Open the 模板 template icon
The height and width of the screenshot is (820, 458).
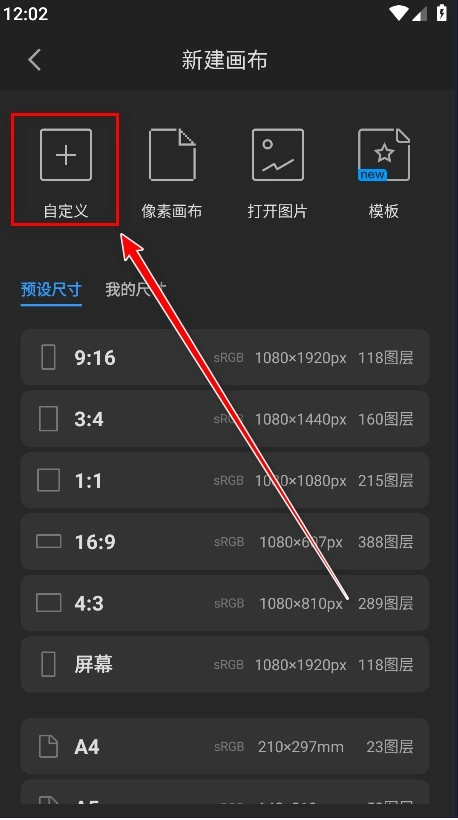tap(384, 155)
